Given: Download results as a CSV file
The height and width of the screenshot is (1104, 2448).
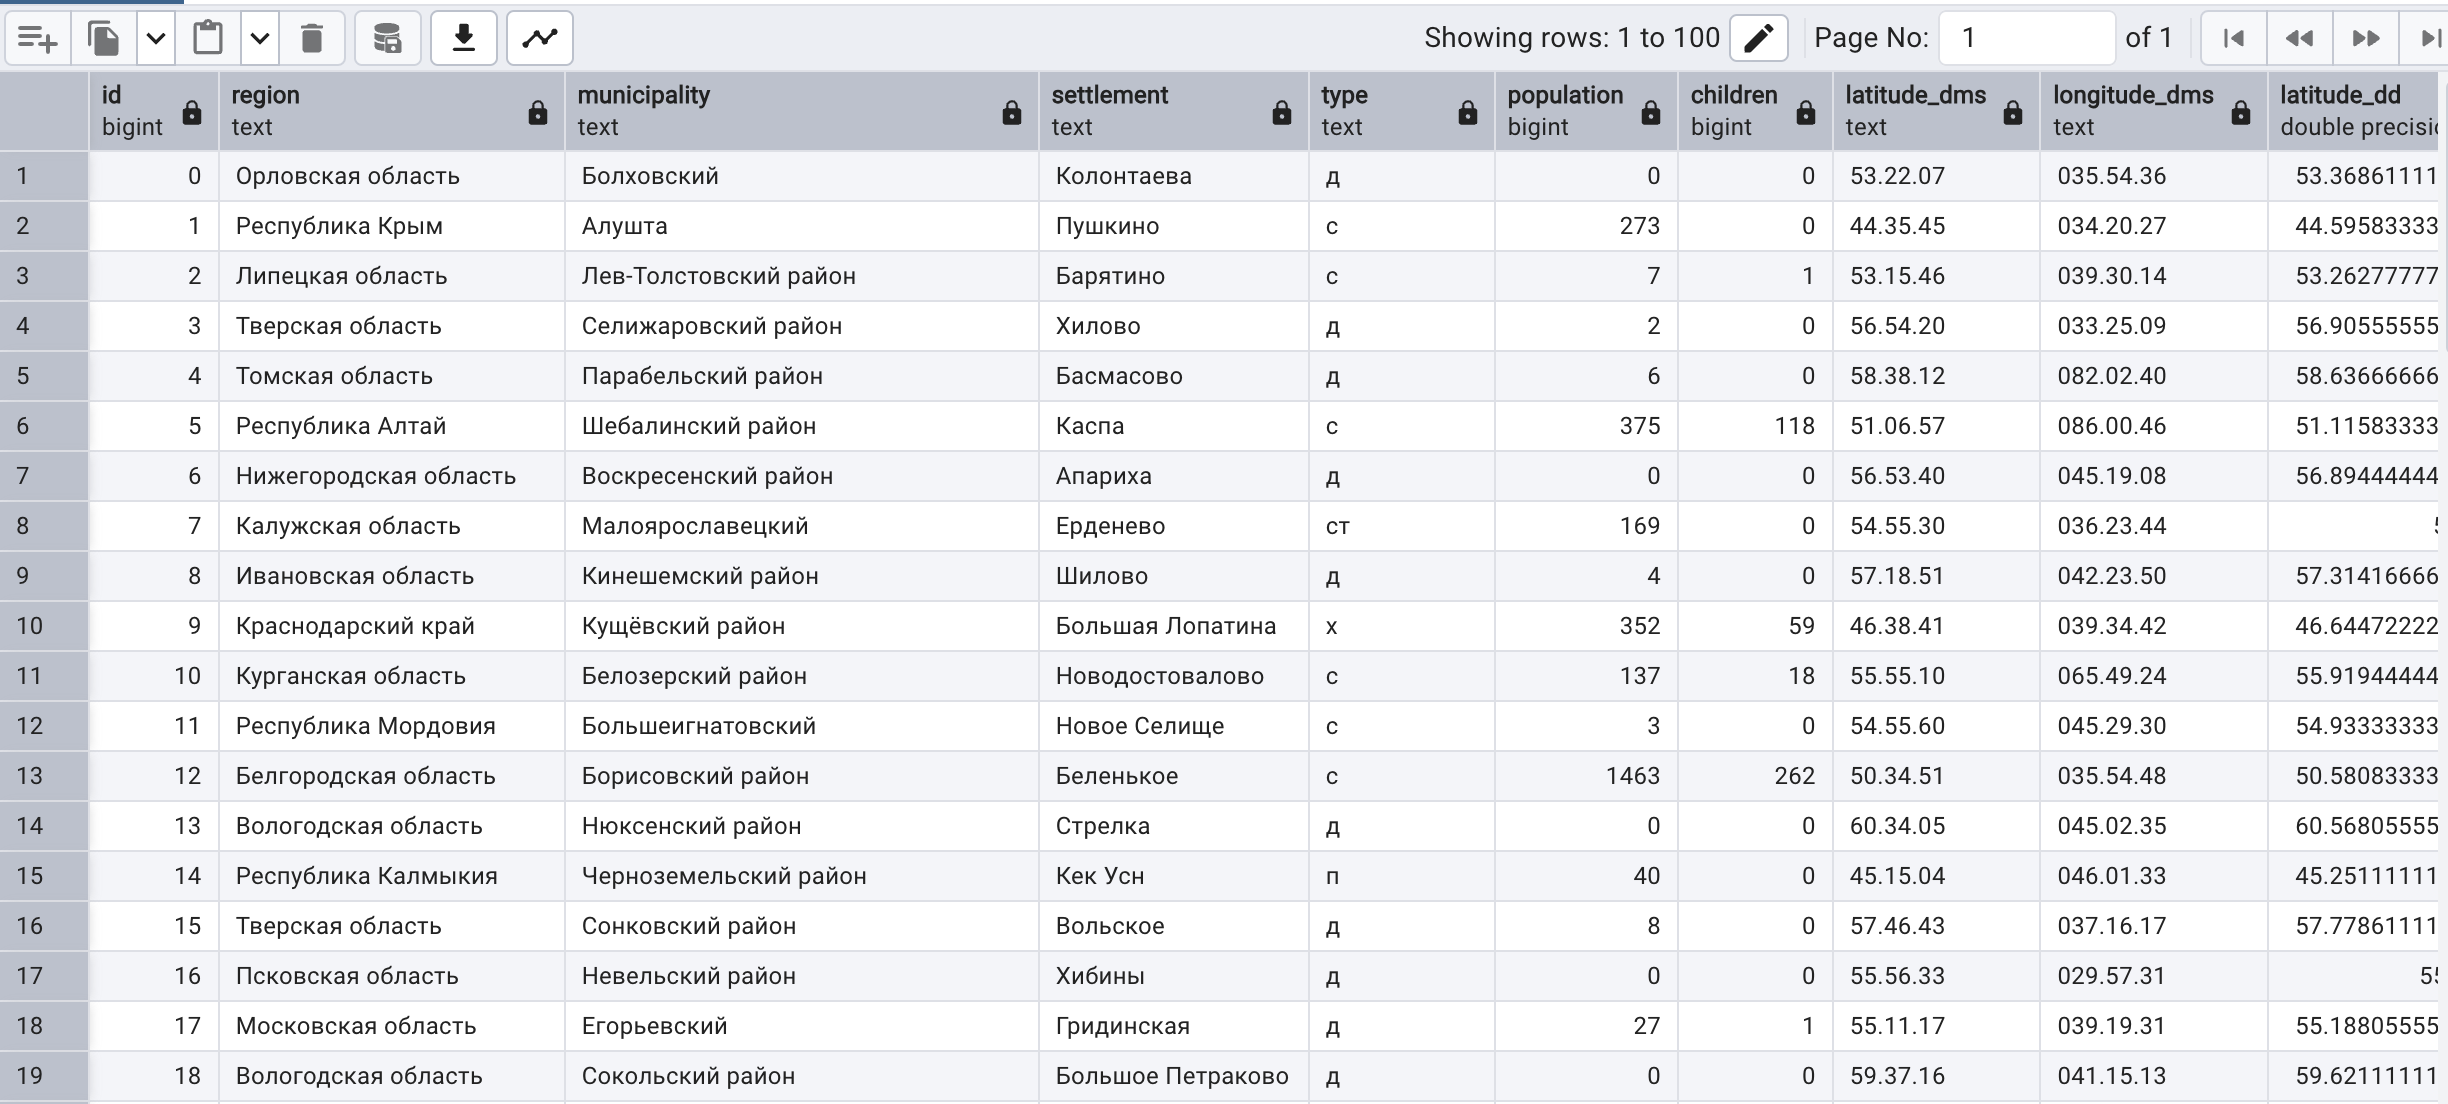Looking at the screenshot, I should [x=464, y=39].
